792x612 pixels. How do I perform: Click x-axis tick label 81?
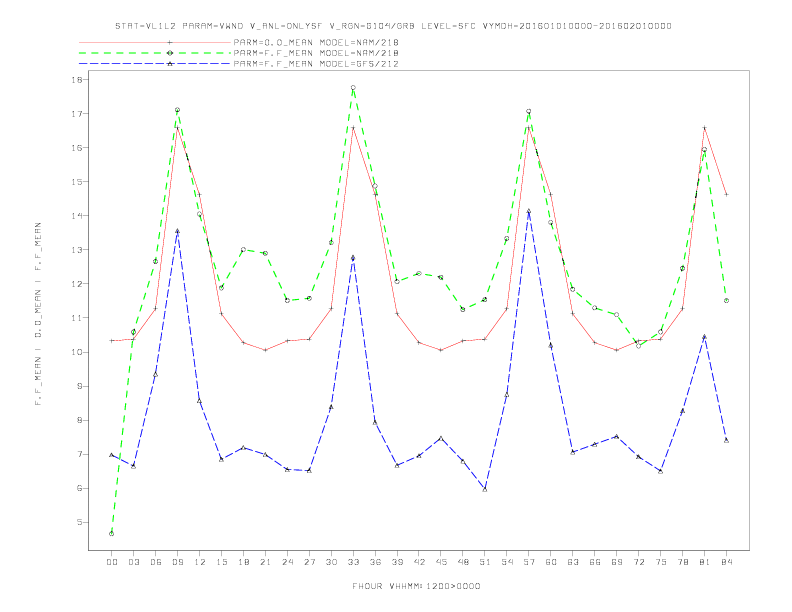click(x=705, y=562)
